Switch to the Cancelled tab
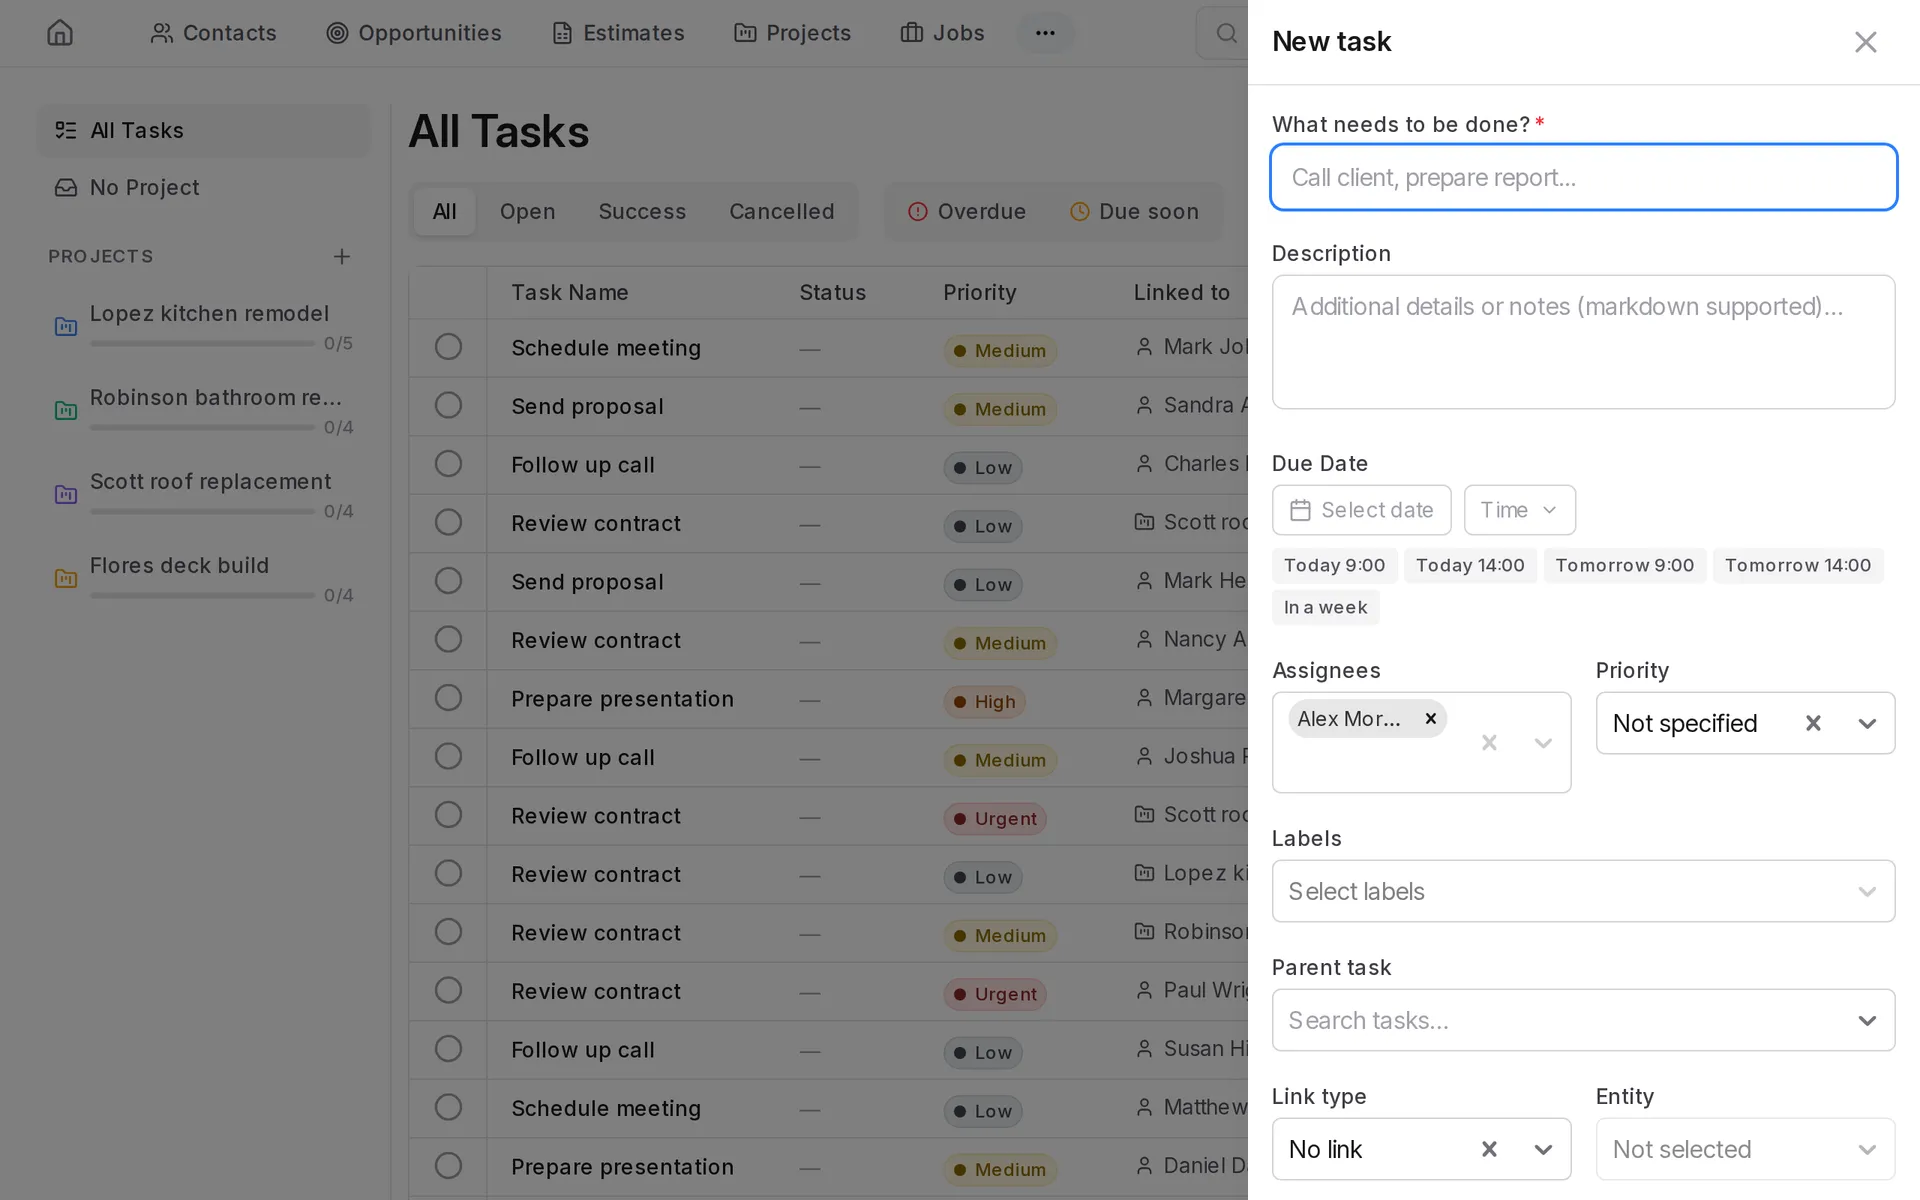Viewport: 1920px width, 1200px height. pyautogui.click(x=781, y=212)
